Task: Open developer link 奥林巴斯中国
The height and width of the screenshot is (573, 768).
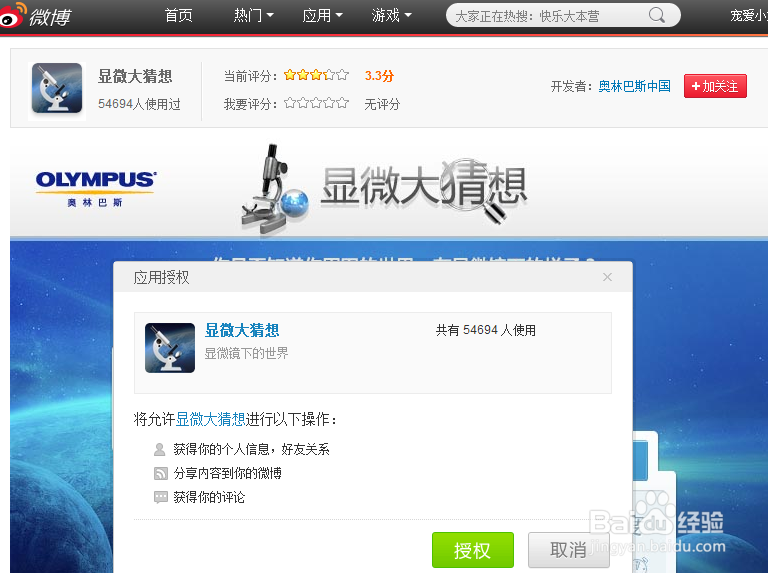Action: (x=634, y=86)
